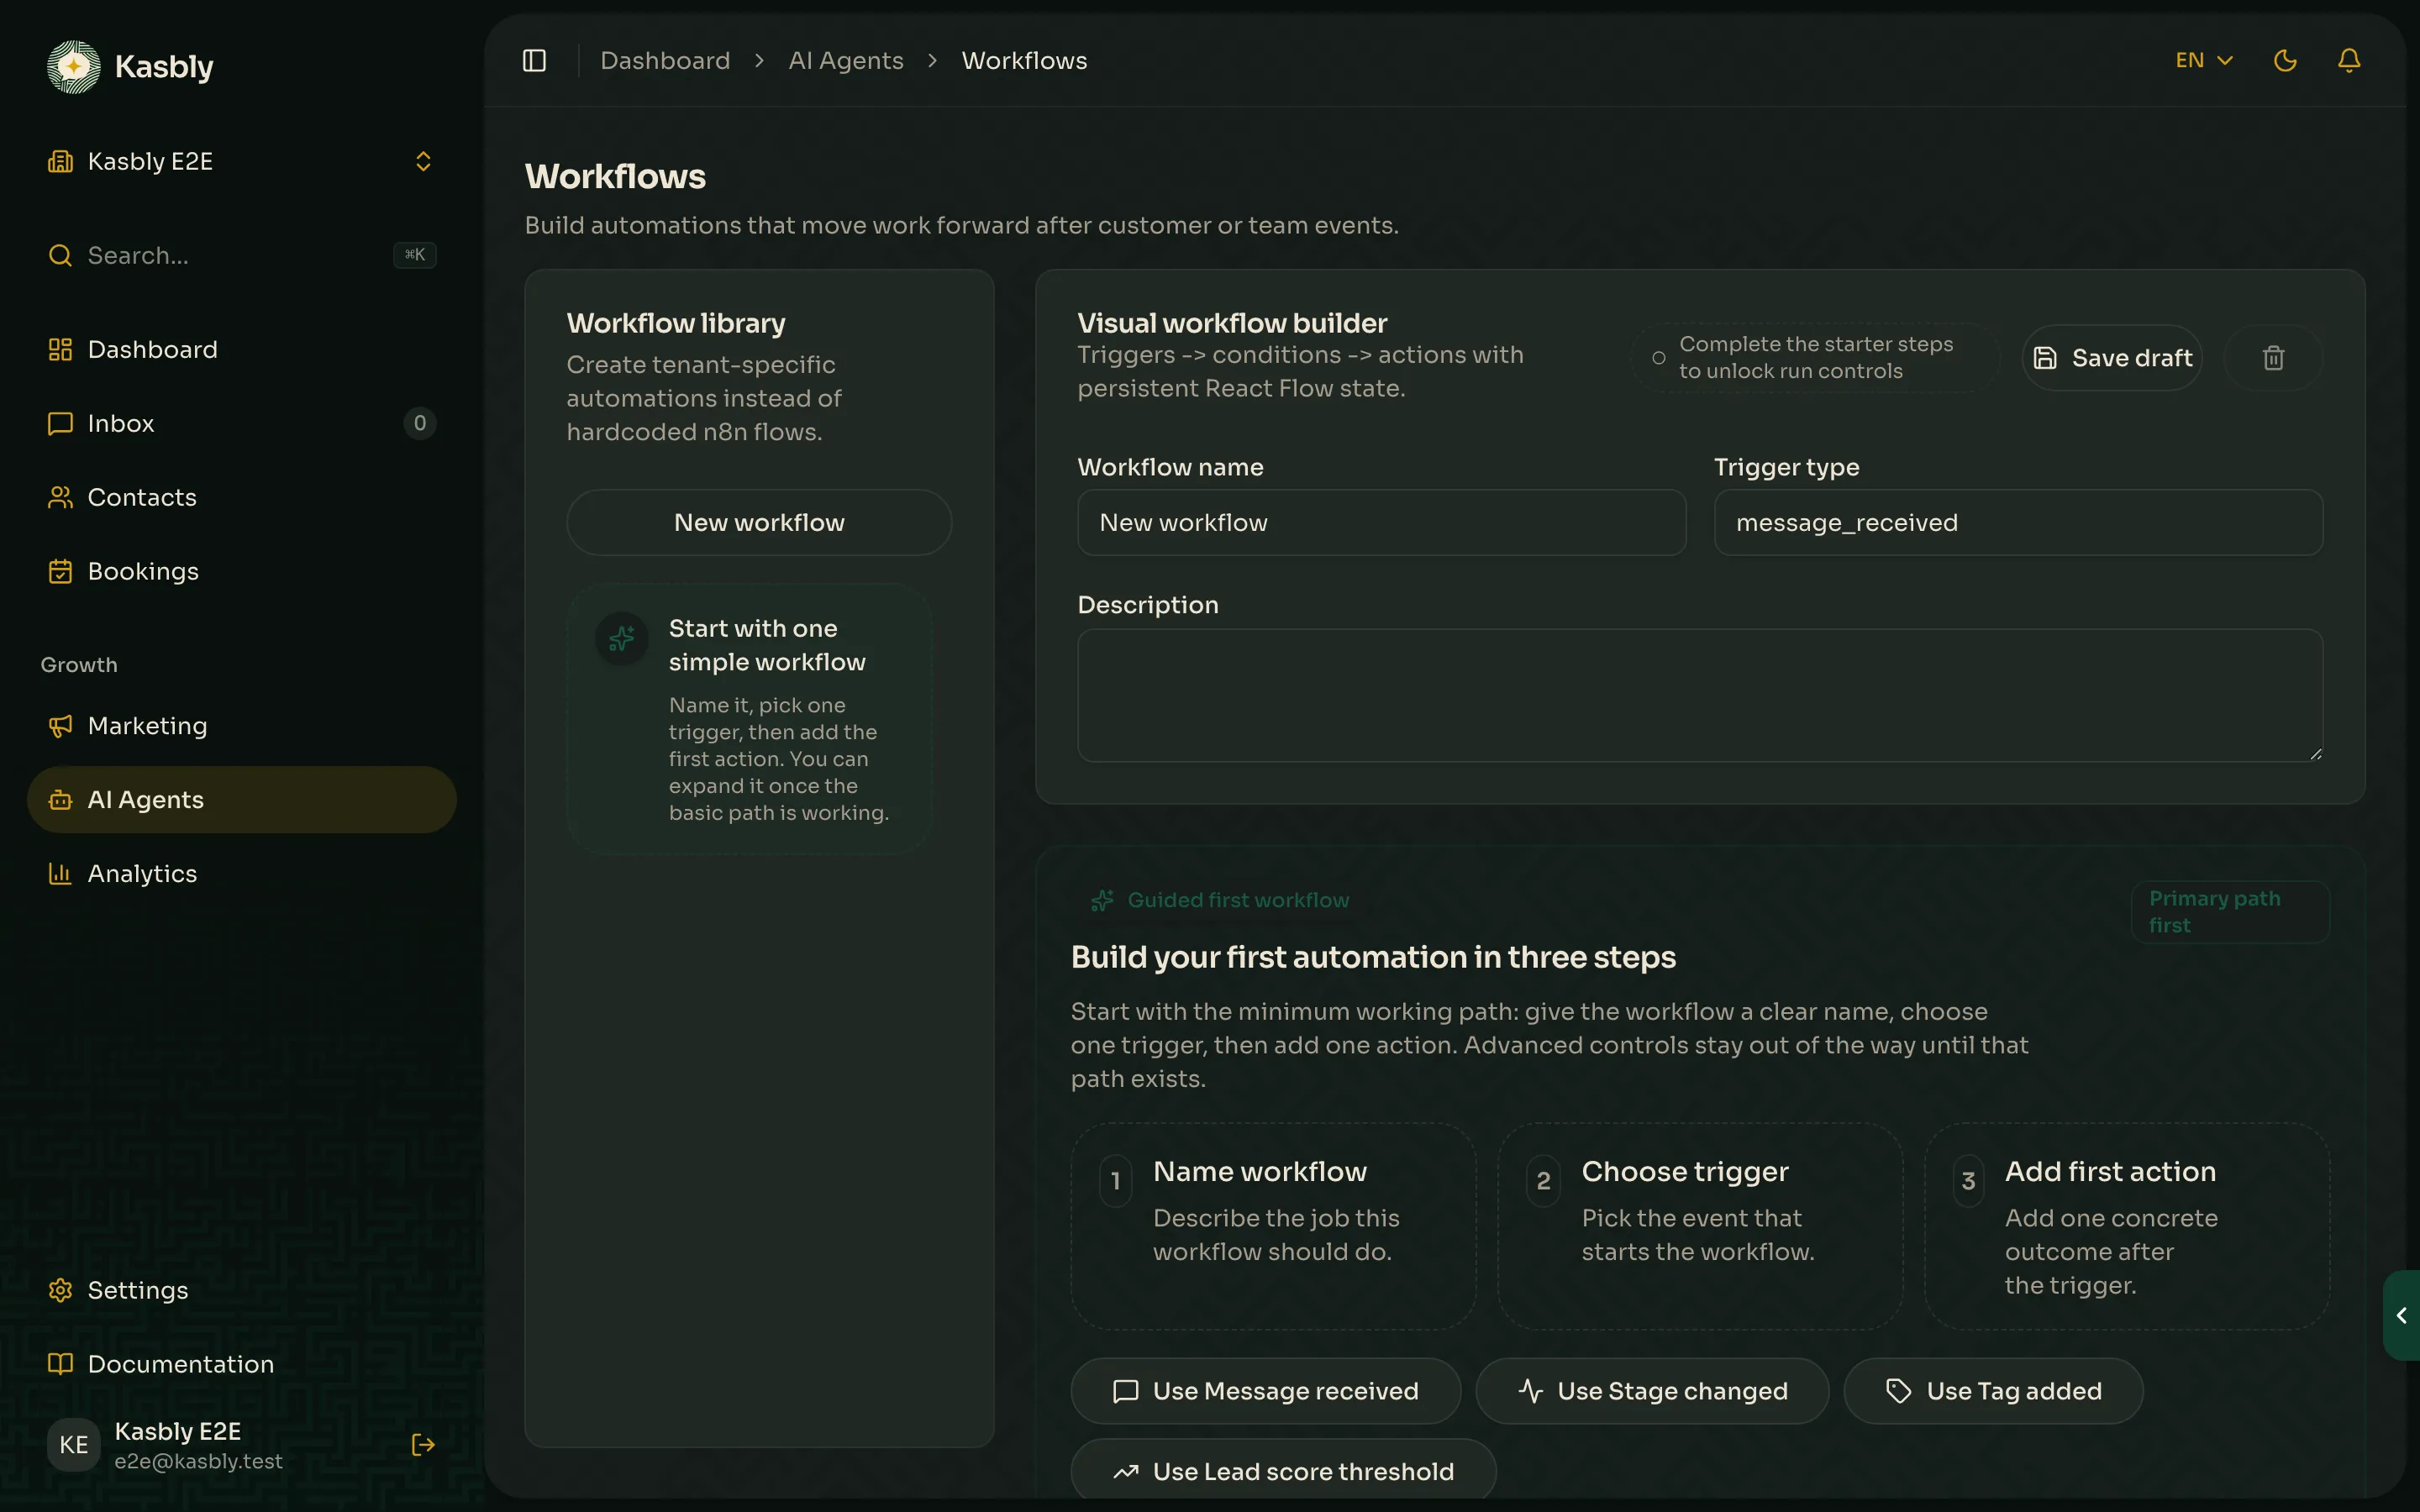The height and width of the screenshot is (1512, 2420).
Task: Open Settings from sidebar
Action: point(241,1290)
